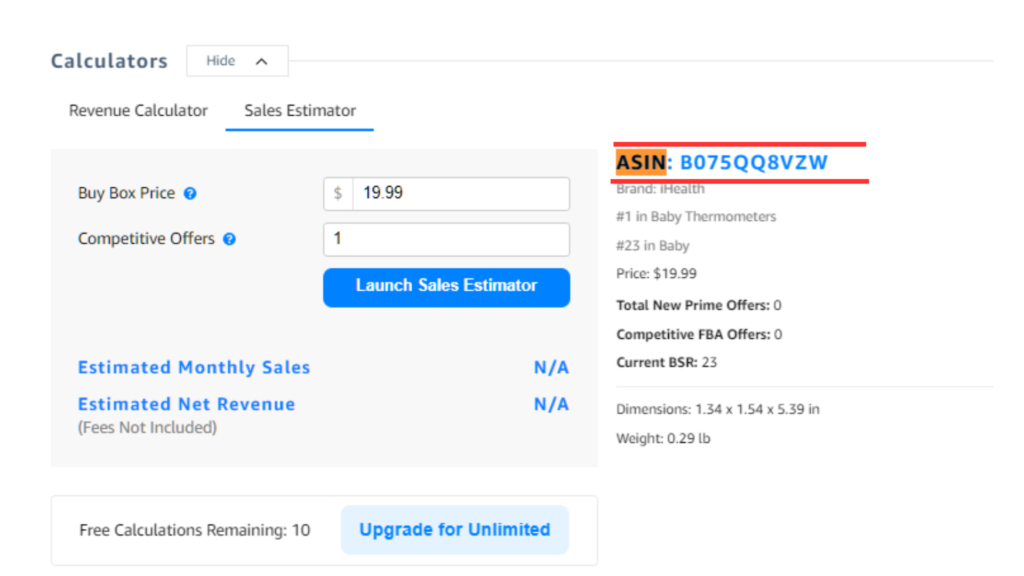Viewport: 1024px width, 576px height.
Task: Click the Competitive Offers input field
Action: (x=446, y=239)
